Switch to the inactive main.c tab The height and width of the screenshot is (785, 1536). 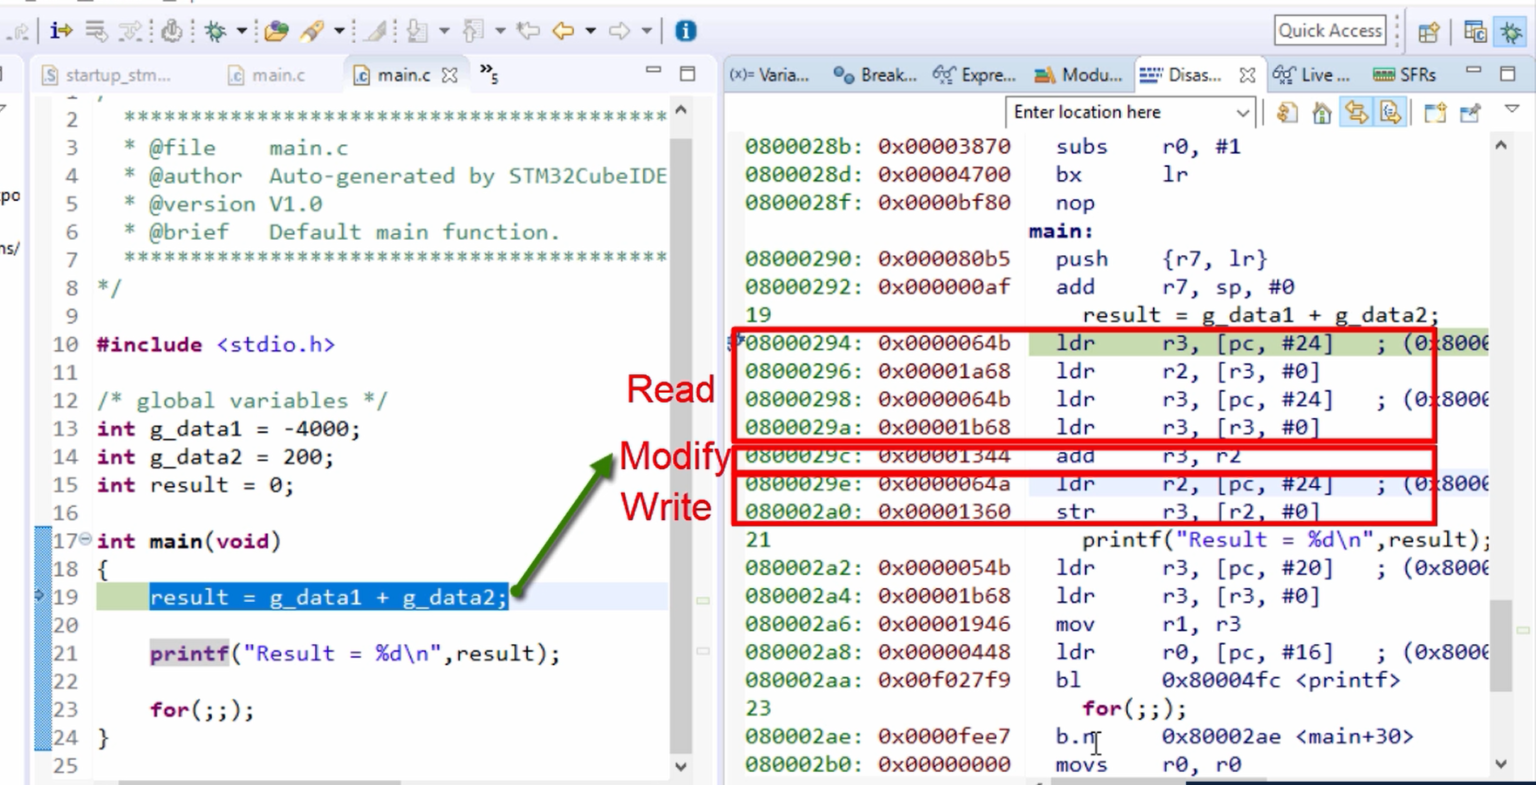266,75
